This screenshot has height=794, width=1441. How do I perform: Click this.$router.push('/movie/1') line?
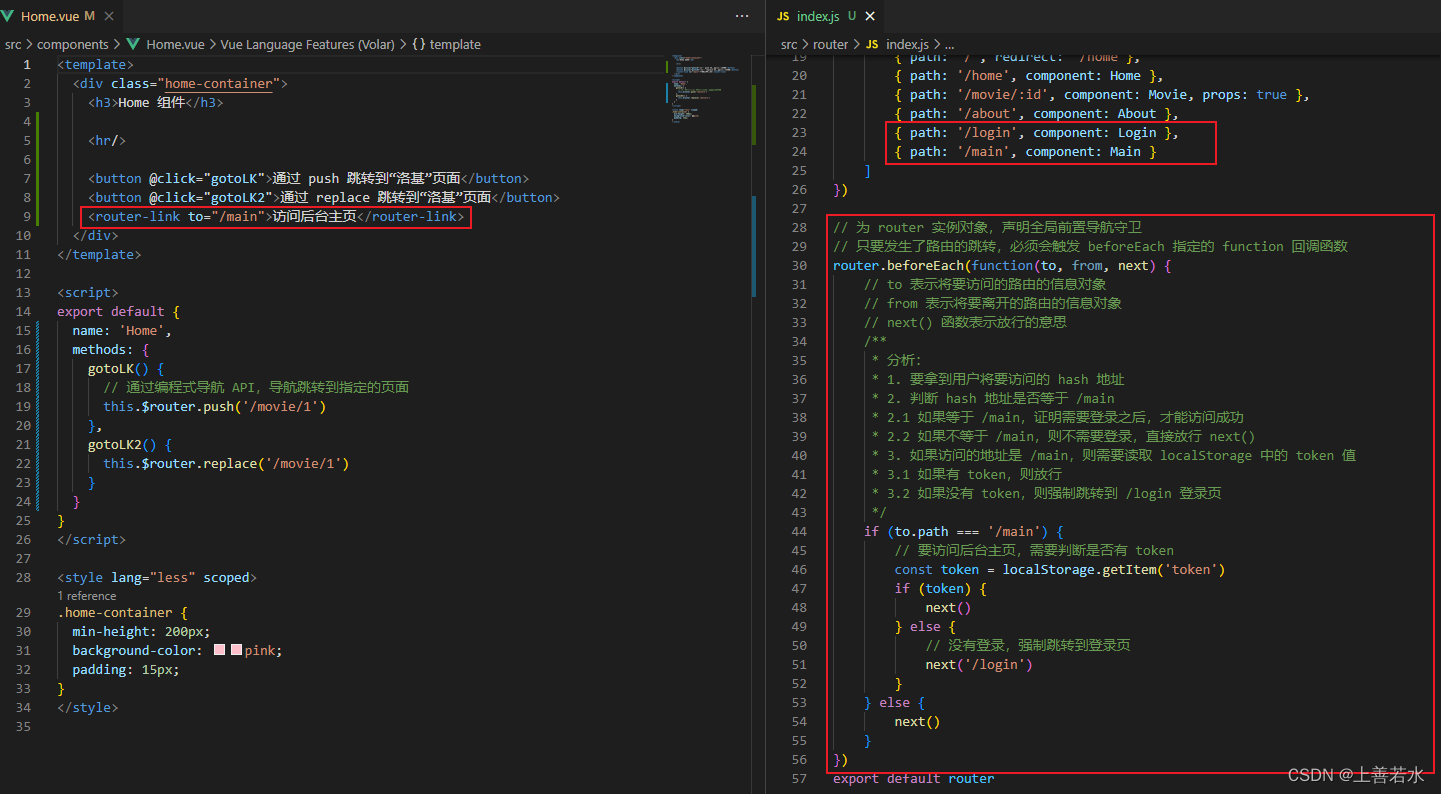click(x=215, y=406)
